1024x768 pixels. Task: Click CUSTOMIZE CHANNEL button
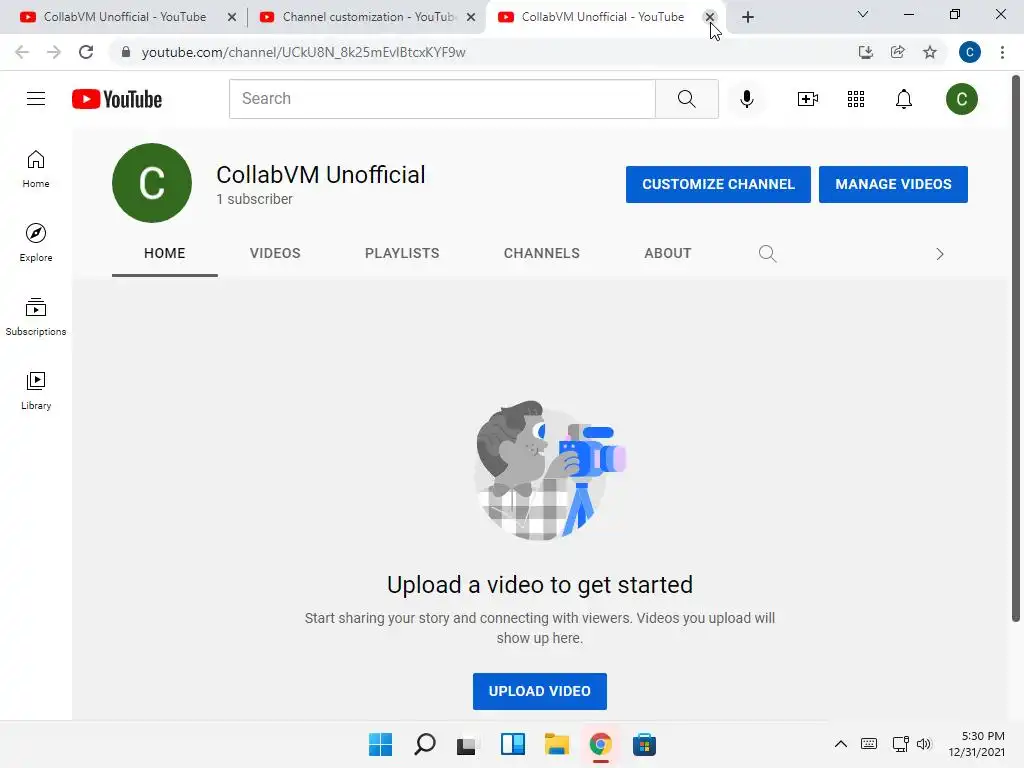[x=718, y=184]
